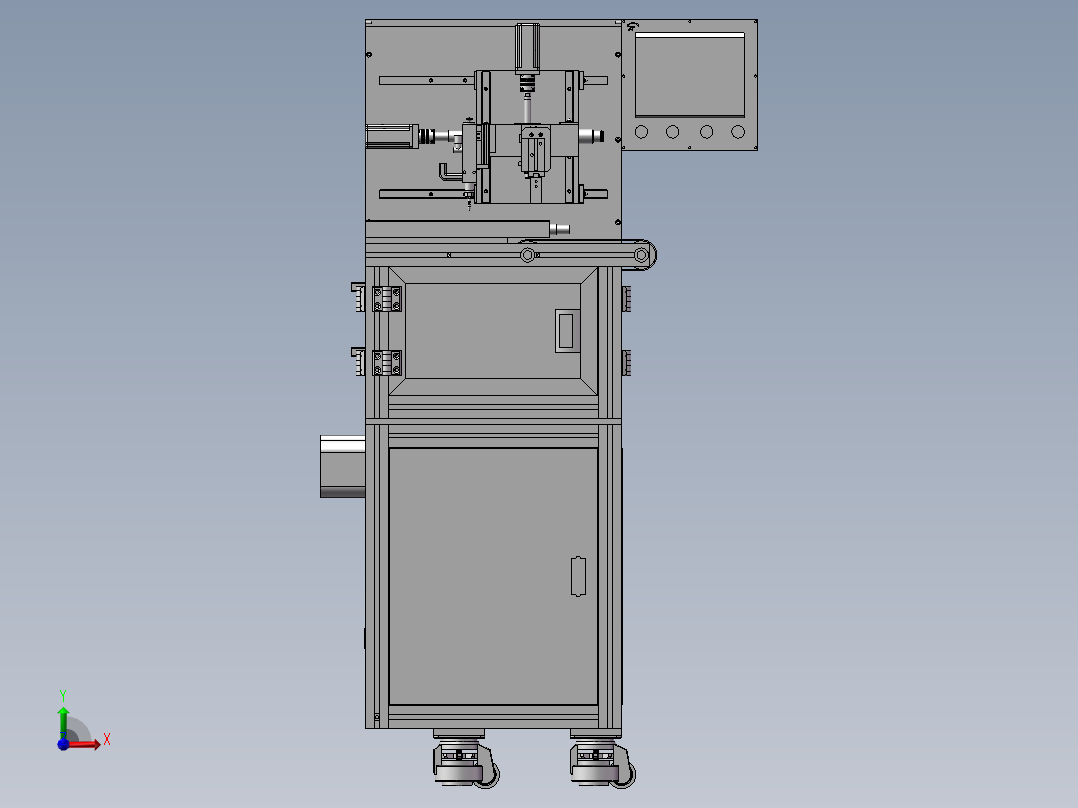The height and width of the screenshot is (808, 1078).
Task: Select the horizontal motor on the left of backplate
Action: (x=392, y=135)
